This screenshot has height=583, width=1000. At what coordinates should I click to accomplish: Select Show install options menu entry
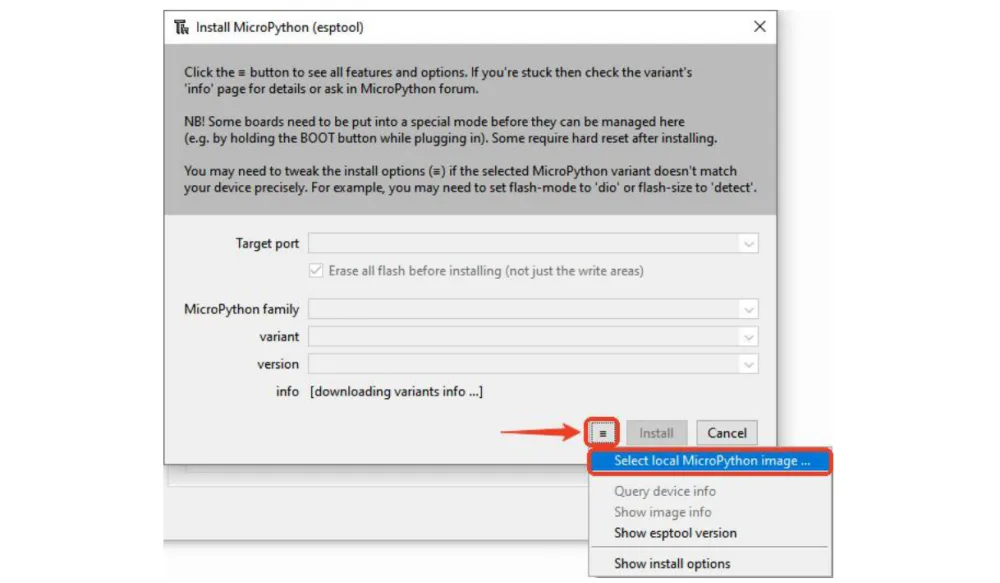pyautogui.click(x=710, y=564)
